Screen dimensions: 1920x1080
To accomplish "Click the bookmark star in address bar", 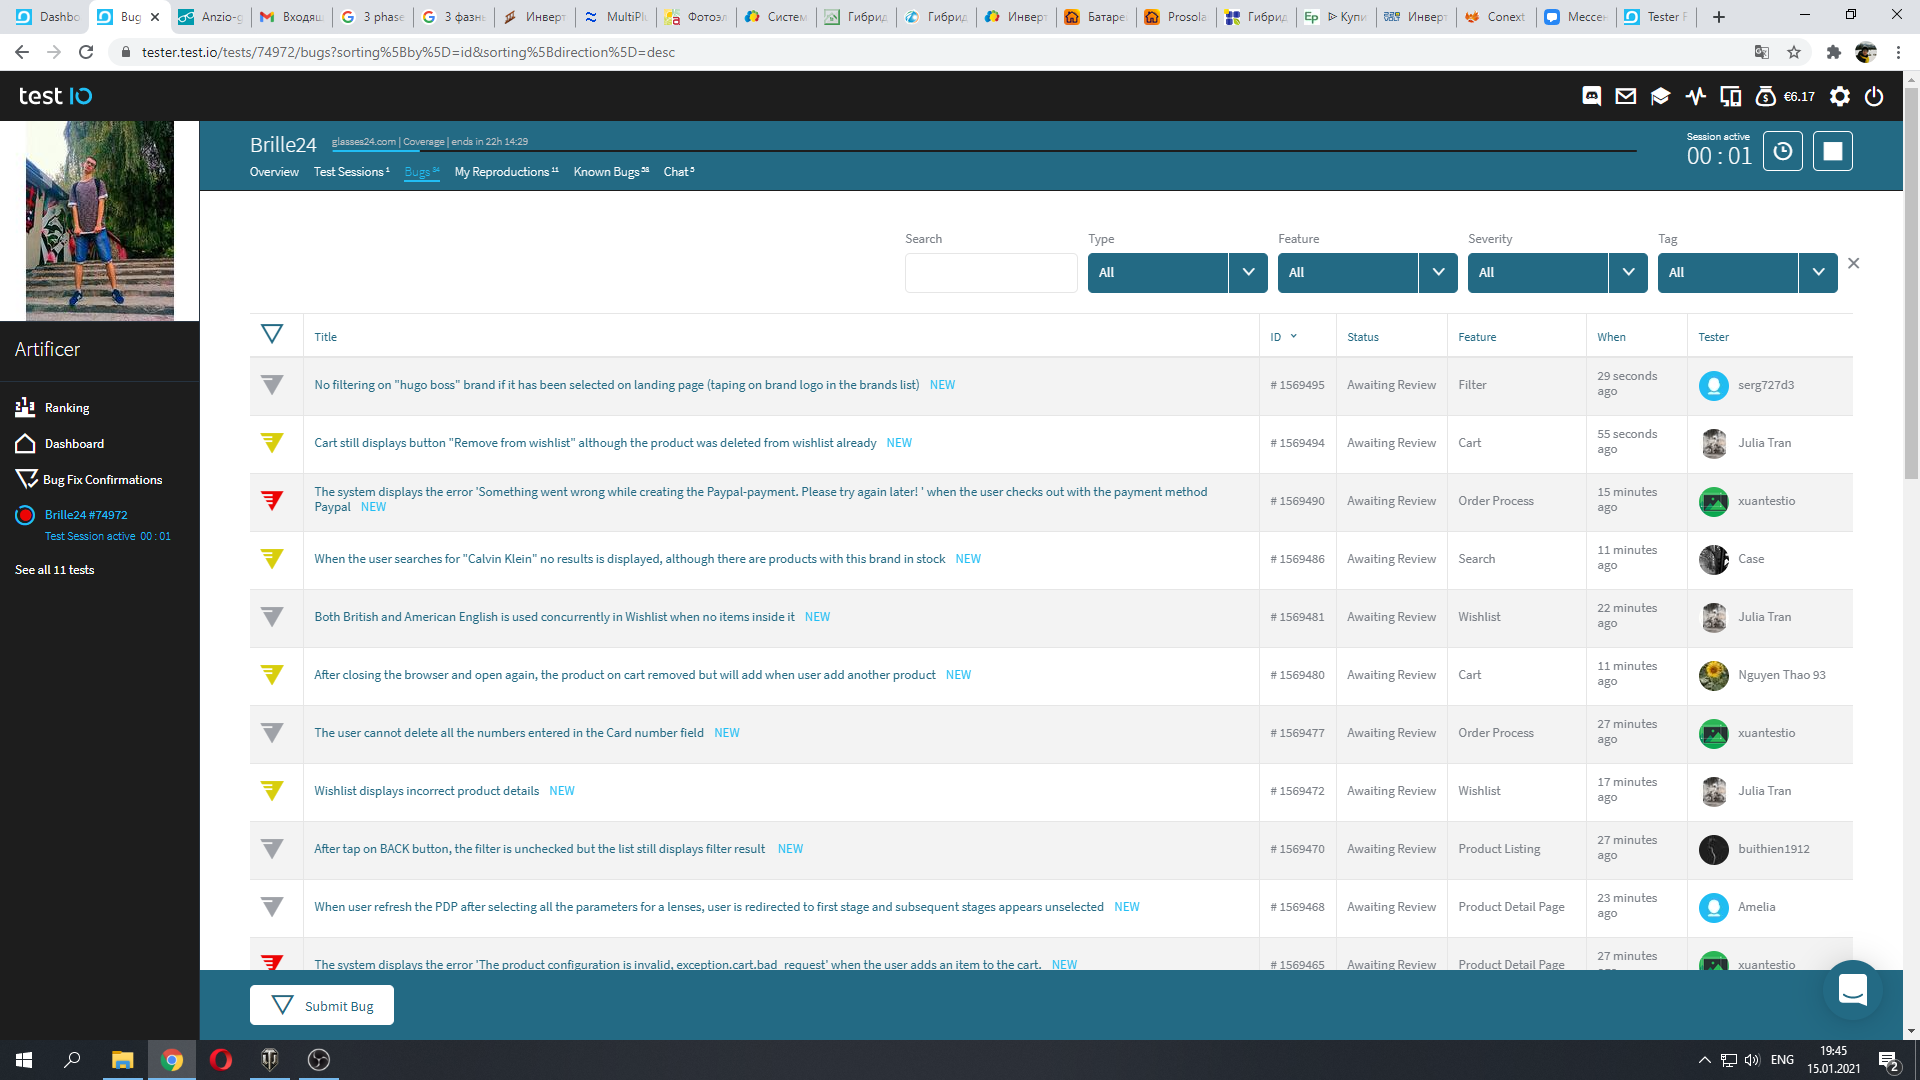I will (1794, 52).
